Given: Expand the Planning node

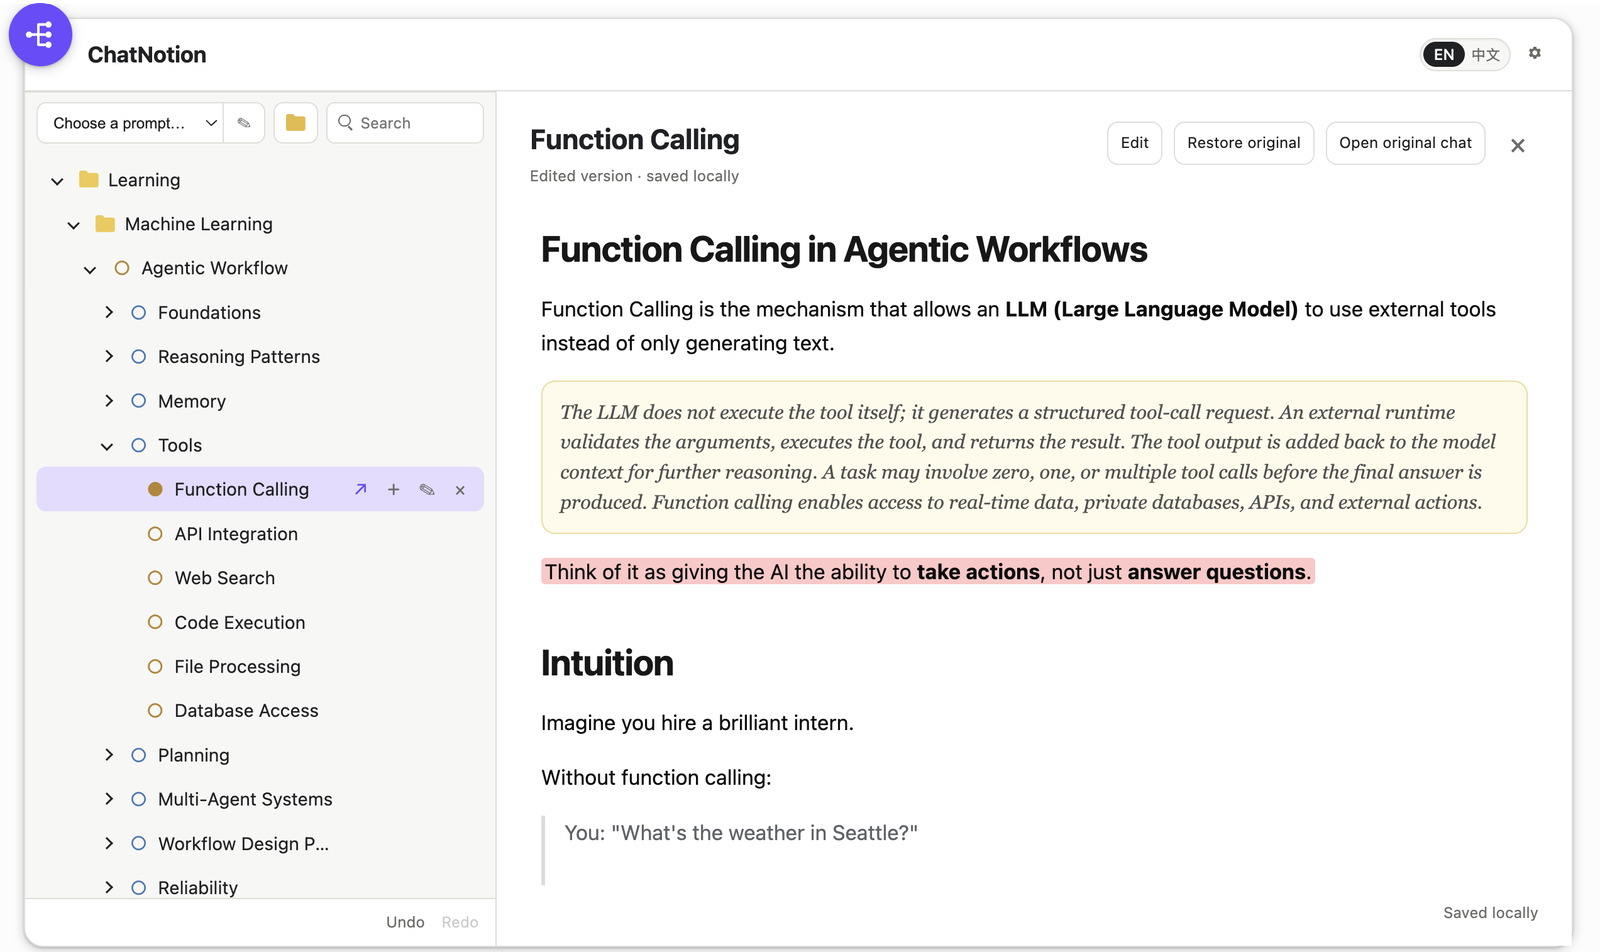Looking at the screenshot, I should click(x=109, y=754).
